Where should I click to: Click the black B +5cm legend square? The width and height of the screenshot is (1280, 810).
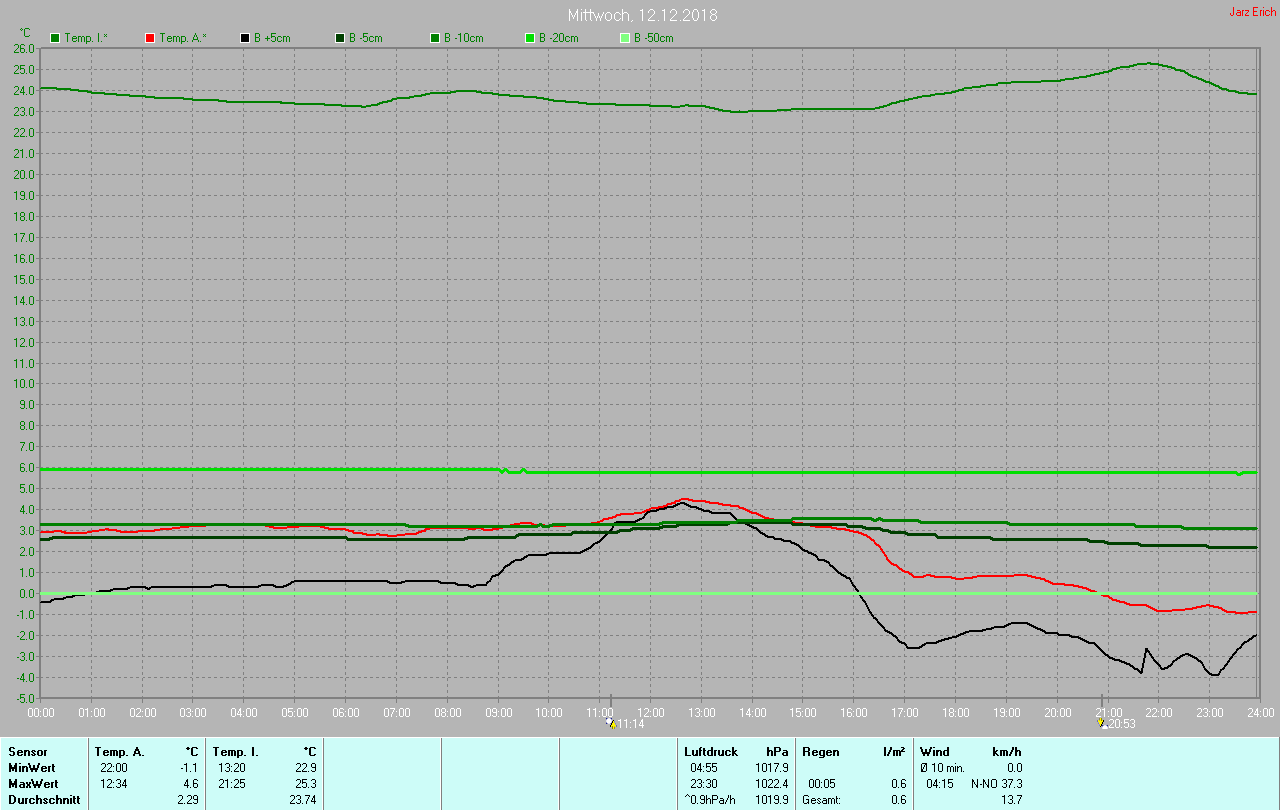click(245, 38)
